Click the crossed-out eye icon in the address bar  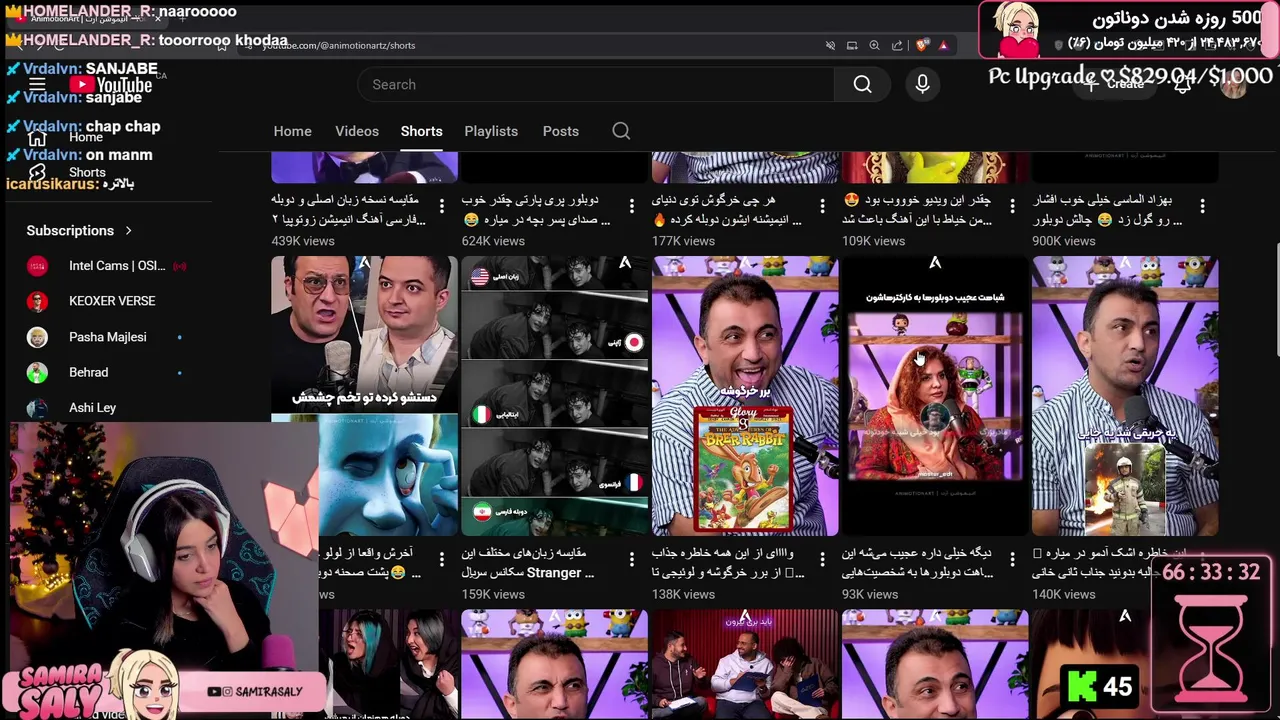pyautogui.click(x=830, y=45)
